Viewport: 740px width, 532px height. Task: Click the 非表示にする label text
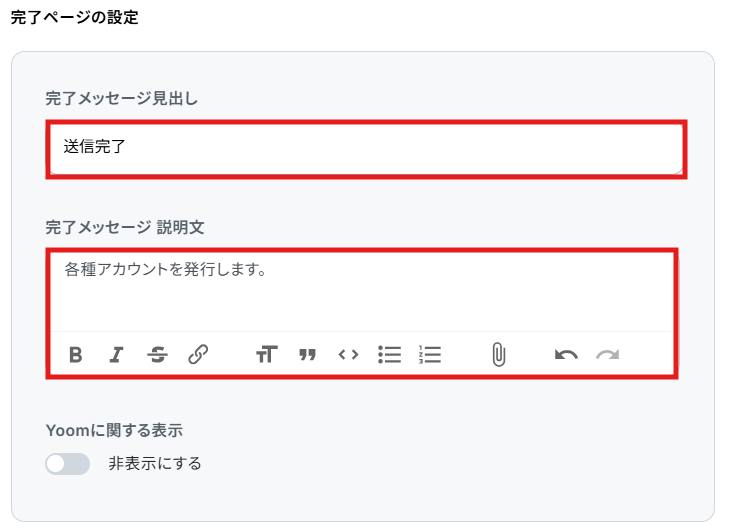pos(155,464)
